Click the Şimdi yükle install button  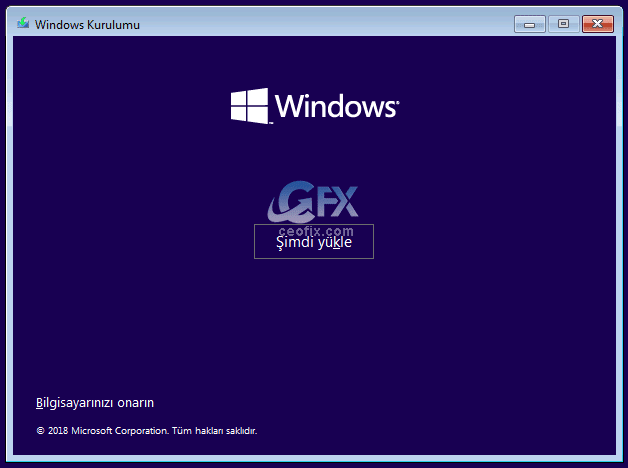[314, 241]
